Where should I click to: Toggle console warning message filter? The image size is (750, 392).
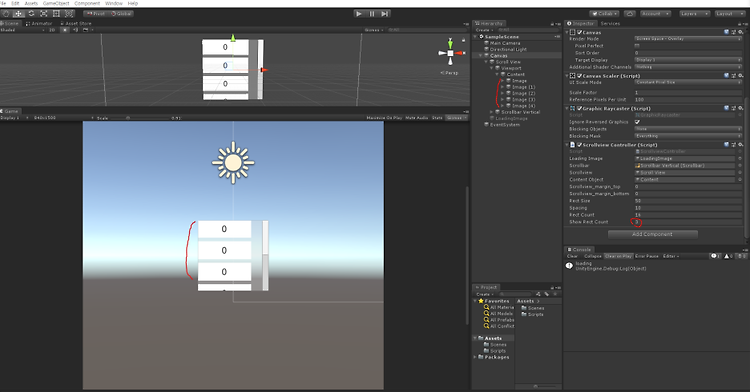pos(728,256)
